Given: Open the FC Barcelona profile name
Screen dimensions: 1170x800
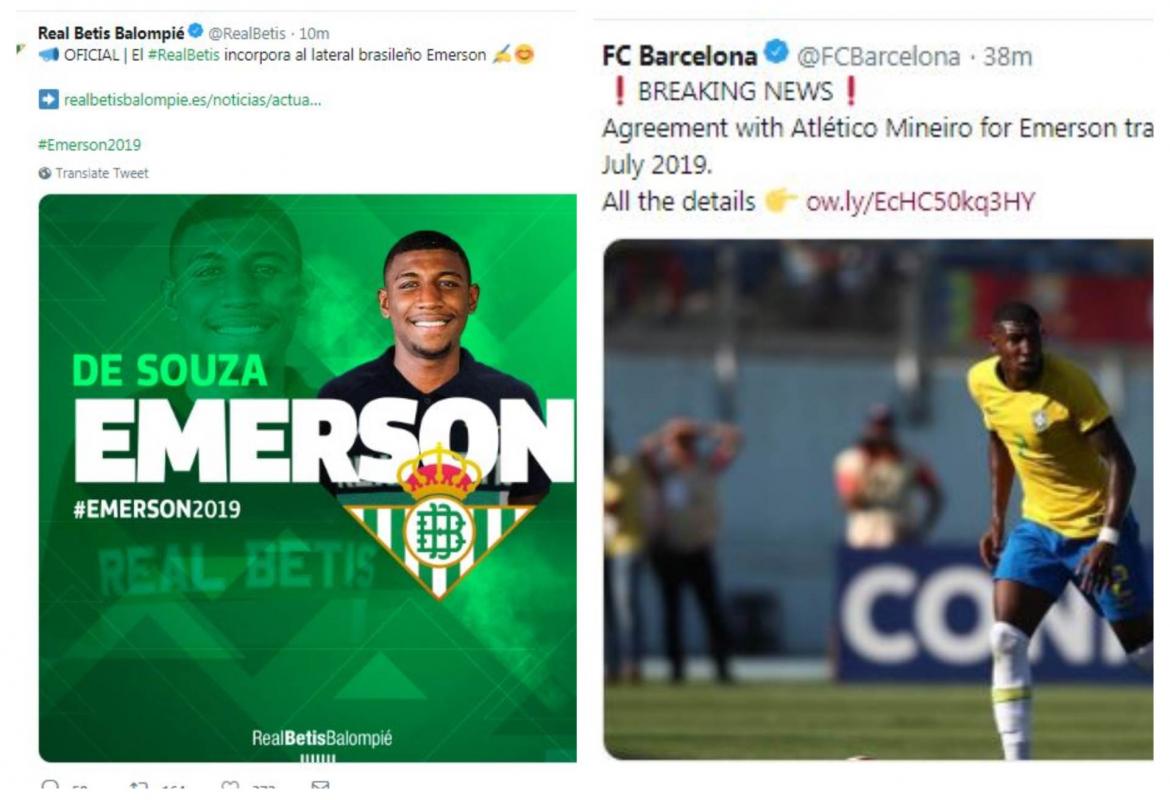Looking at the screenshot, I should click(679, 55).
